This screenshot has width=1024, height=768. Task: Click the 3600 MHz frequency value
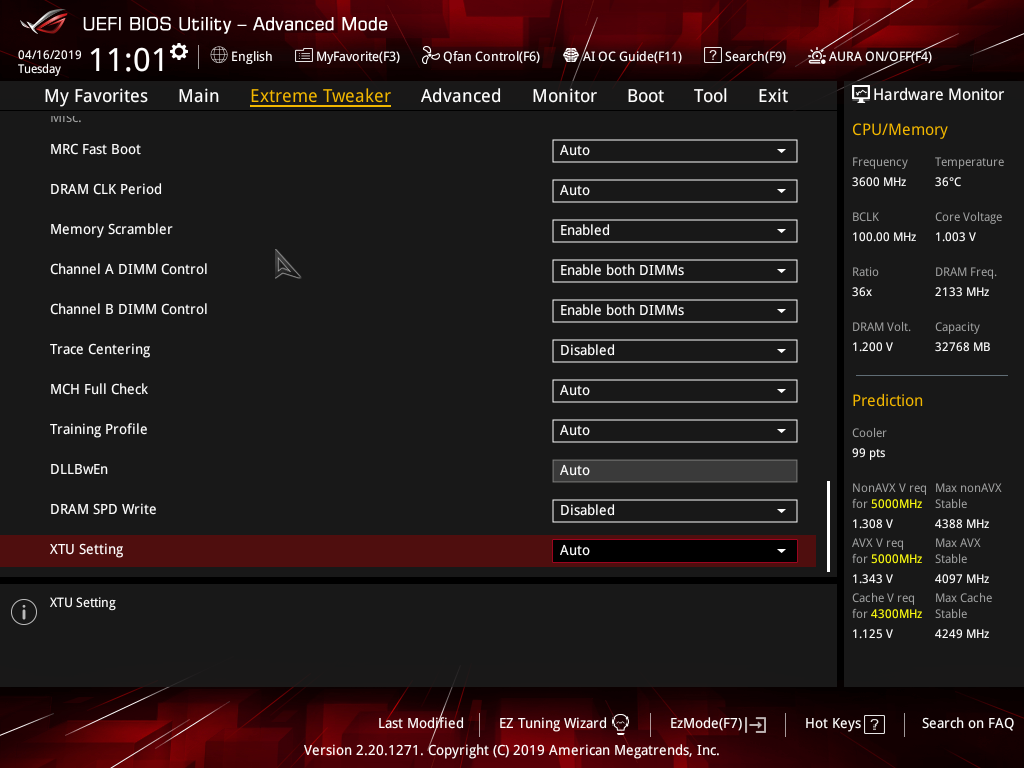point(878,182)
